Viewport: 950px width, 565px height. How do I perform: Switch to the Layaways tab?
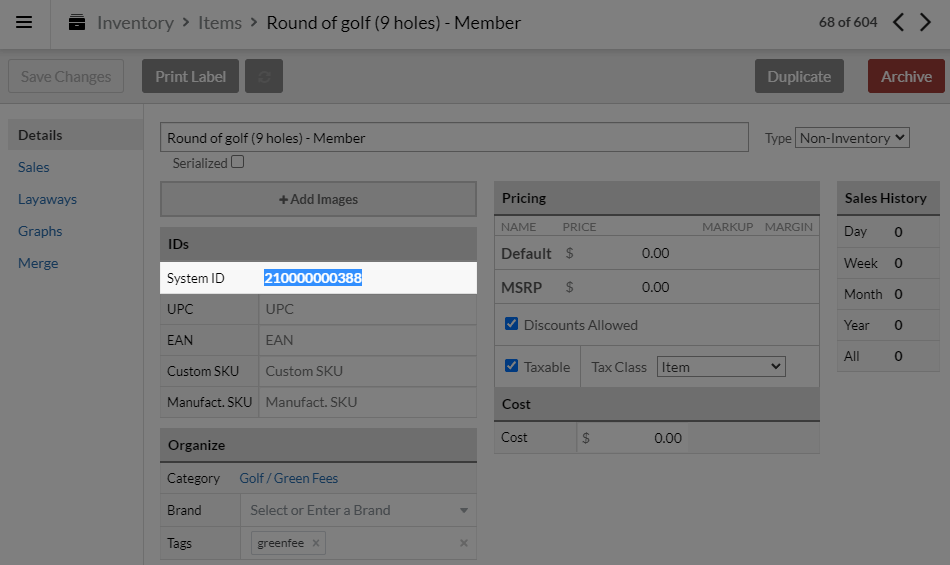[x=47, y=199]
